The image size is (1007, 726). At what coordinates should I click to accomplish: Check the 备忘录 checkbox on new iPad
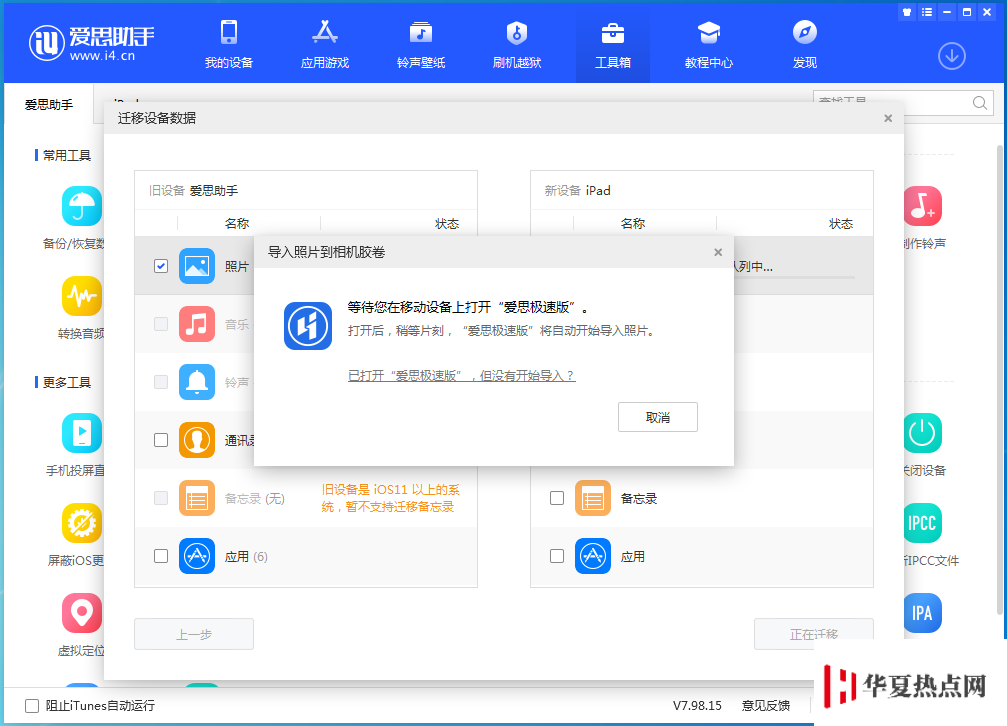pos(557,498)
